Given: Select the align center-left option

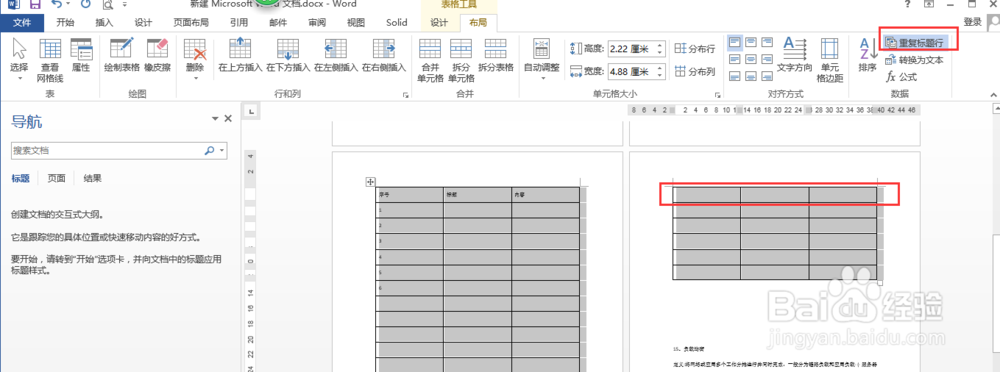Looking at the screenshot, I should coord(735,59).
